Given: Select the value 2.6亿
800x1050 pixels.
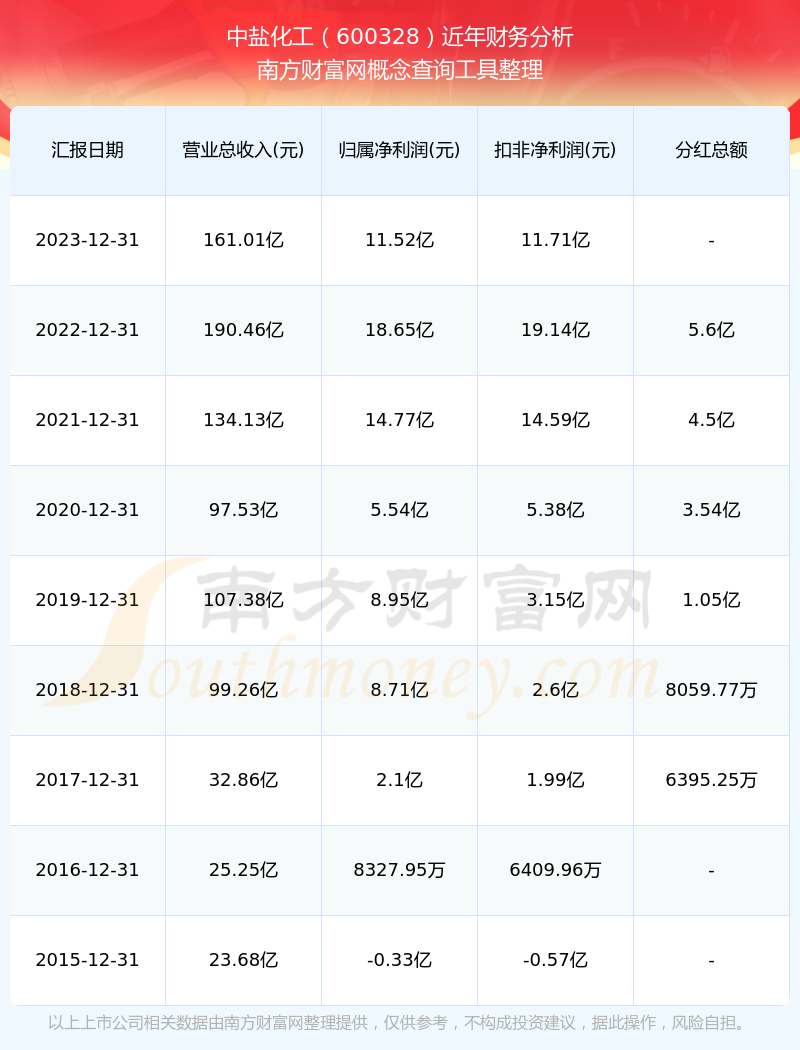Looking at the screenshot, I should [555, 690].
